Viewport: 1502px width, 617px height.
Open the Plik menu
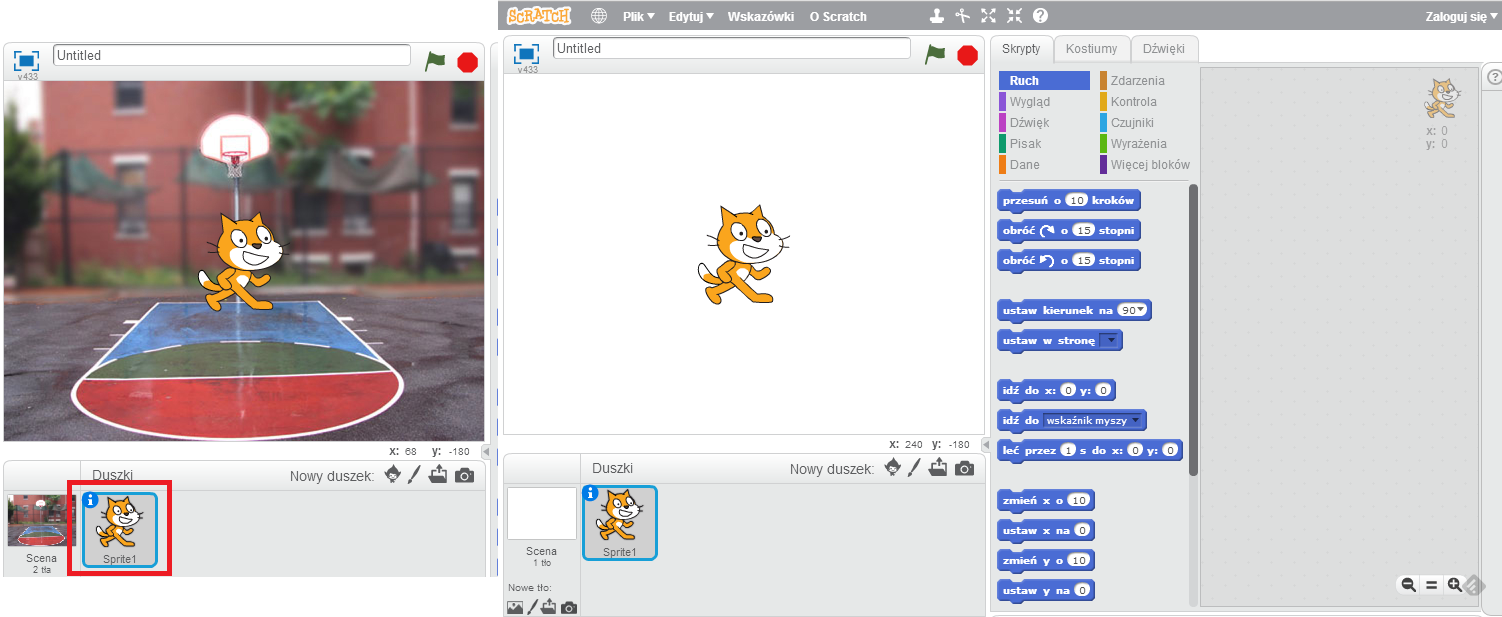(x=639, y=16)
